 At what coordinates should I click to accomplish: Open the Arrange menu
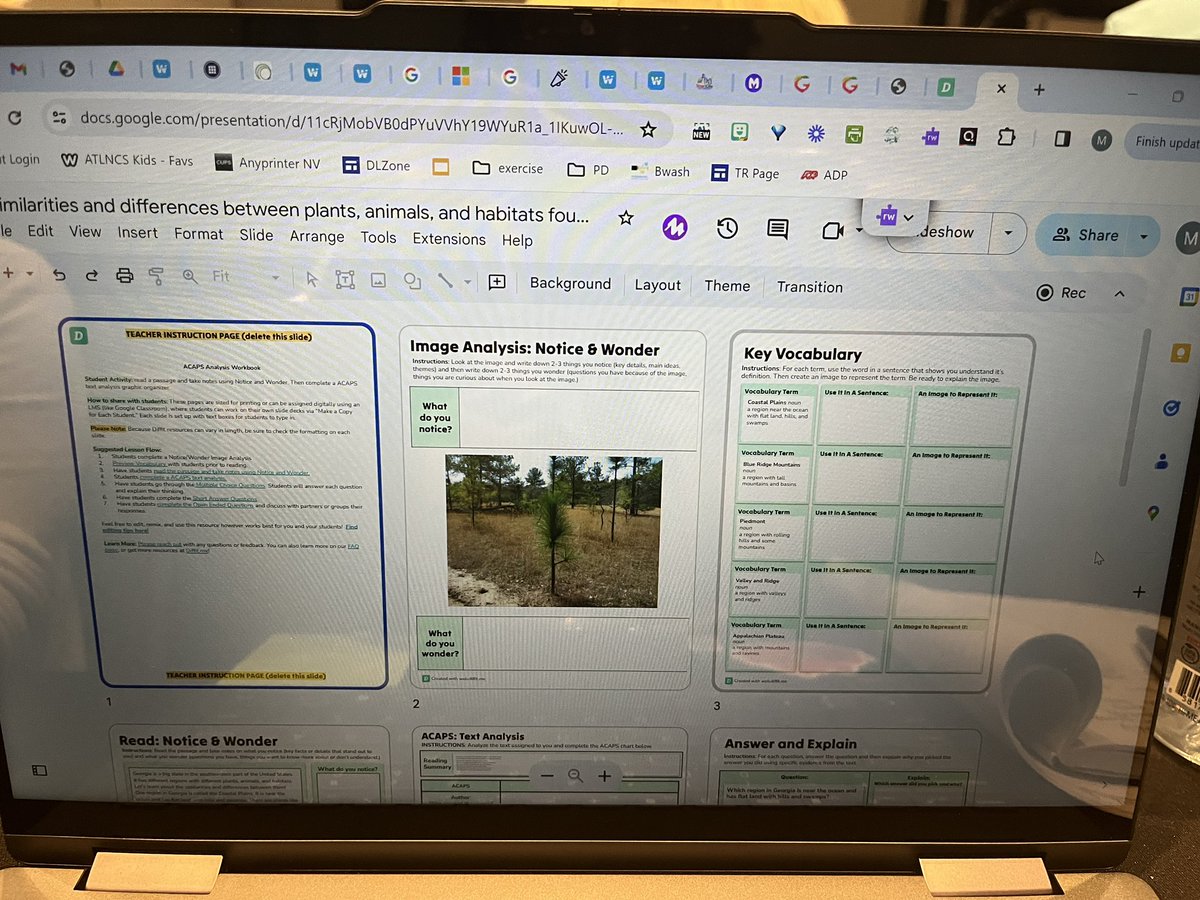(x=317, y=237)
